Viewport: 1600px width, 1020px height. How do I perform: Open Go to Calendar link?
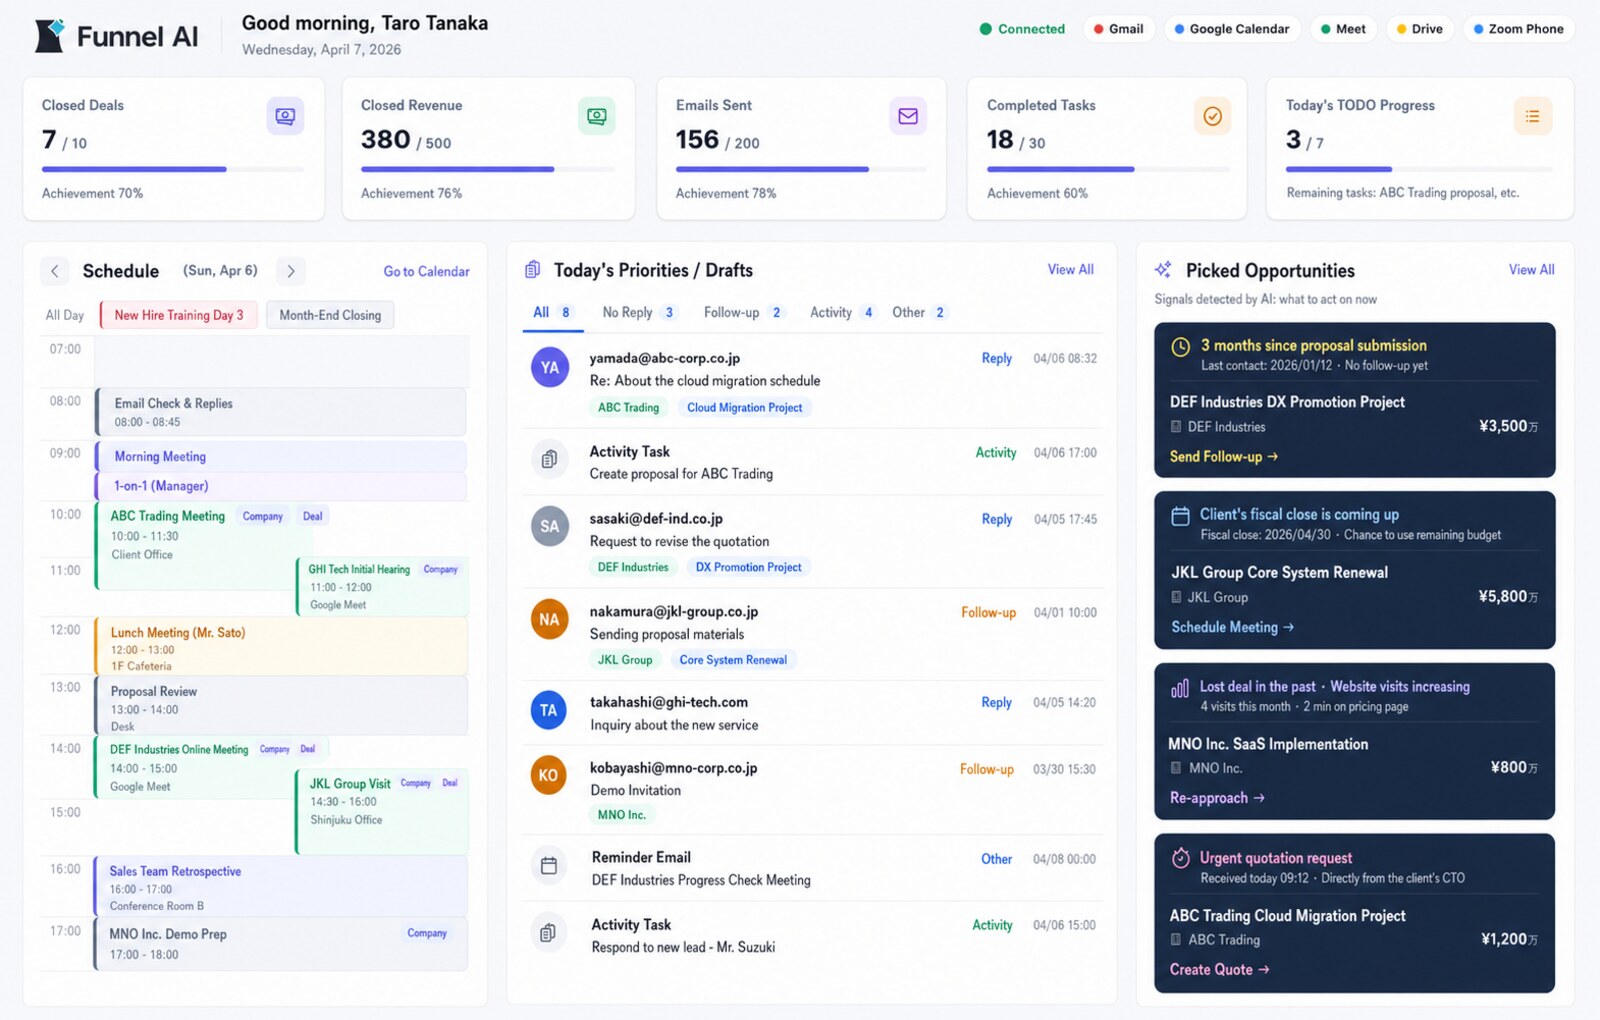[426, 271]
